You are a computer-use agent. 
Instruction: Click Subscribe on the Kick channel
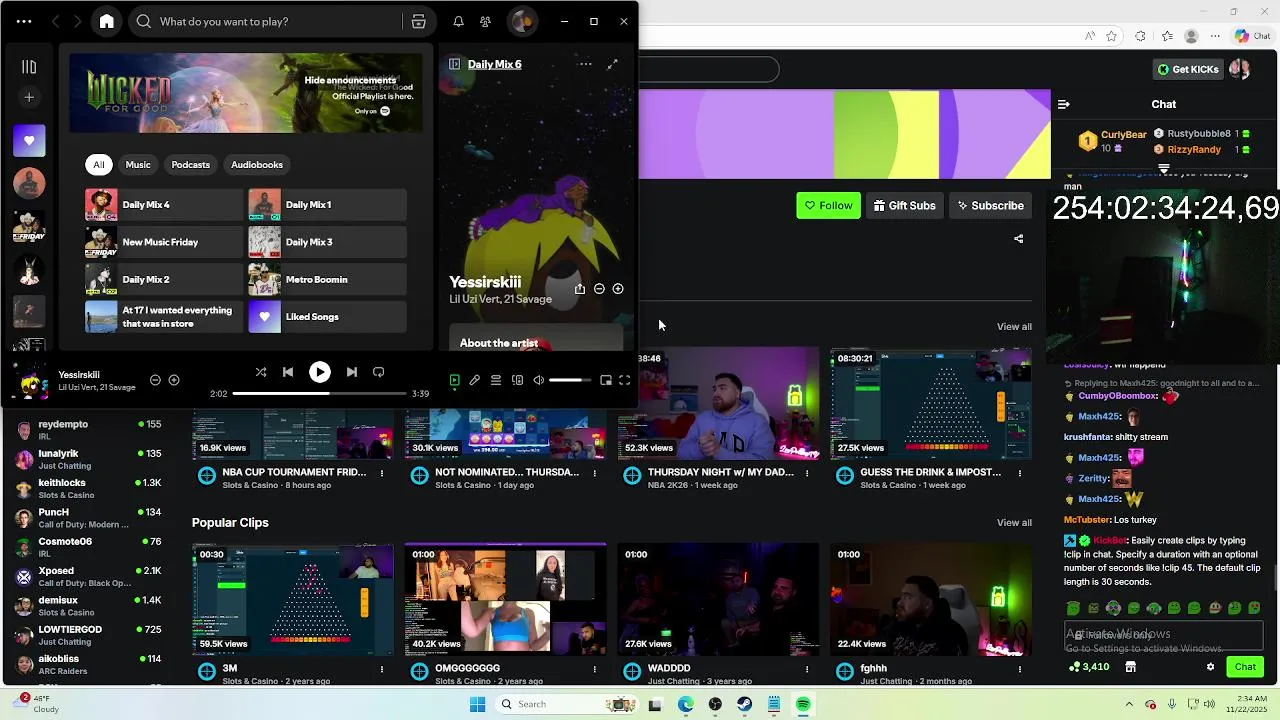[990, 205]
